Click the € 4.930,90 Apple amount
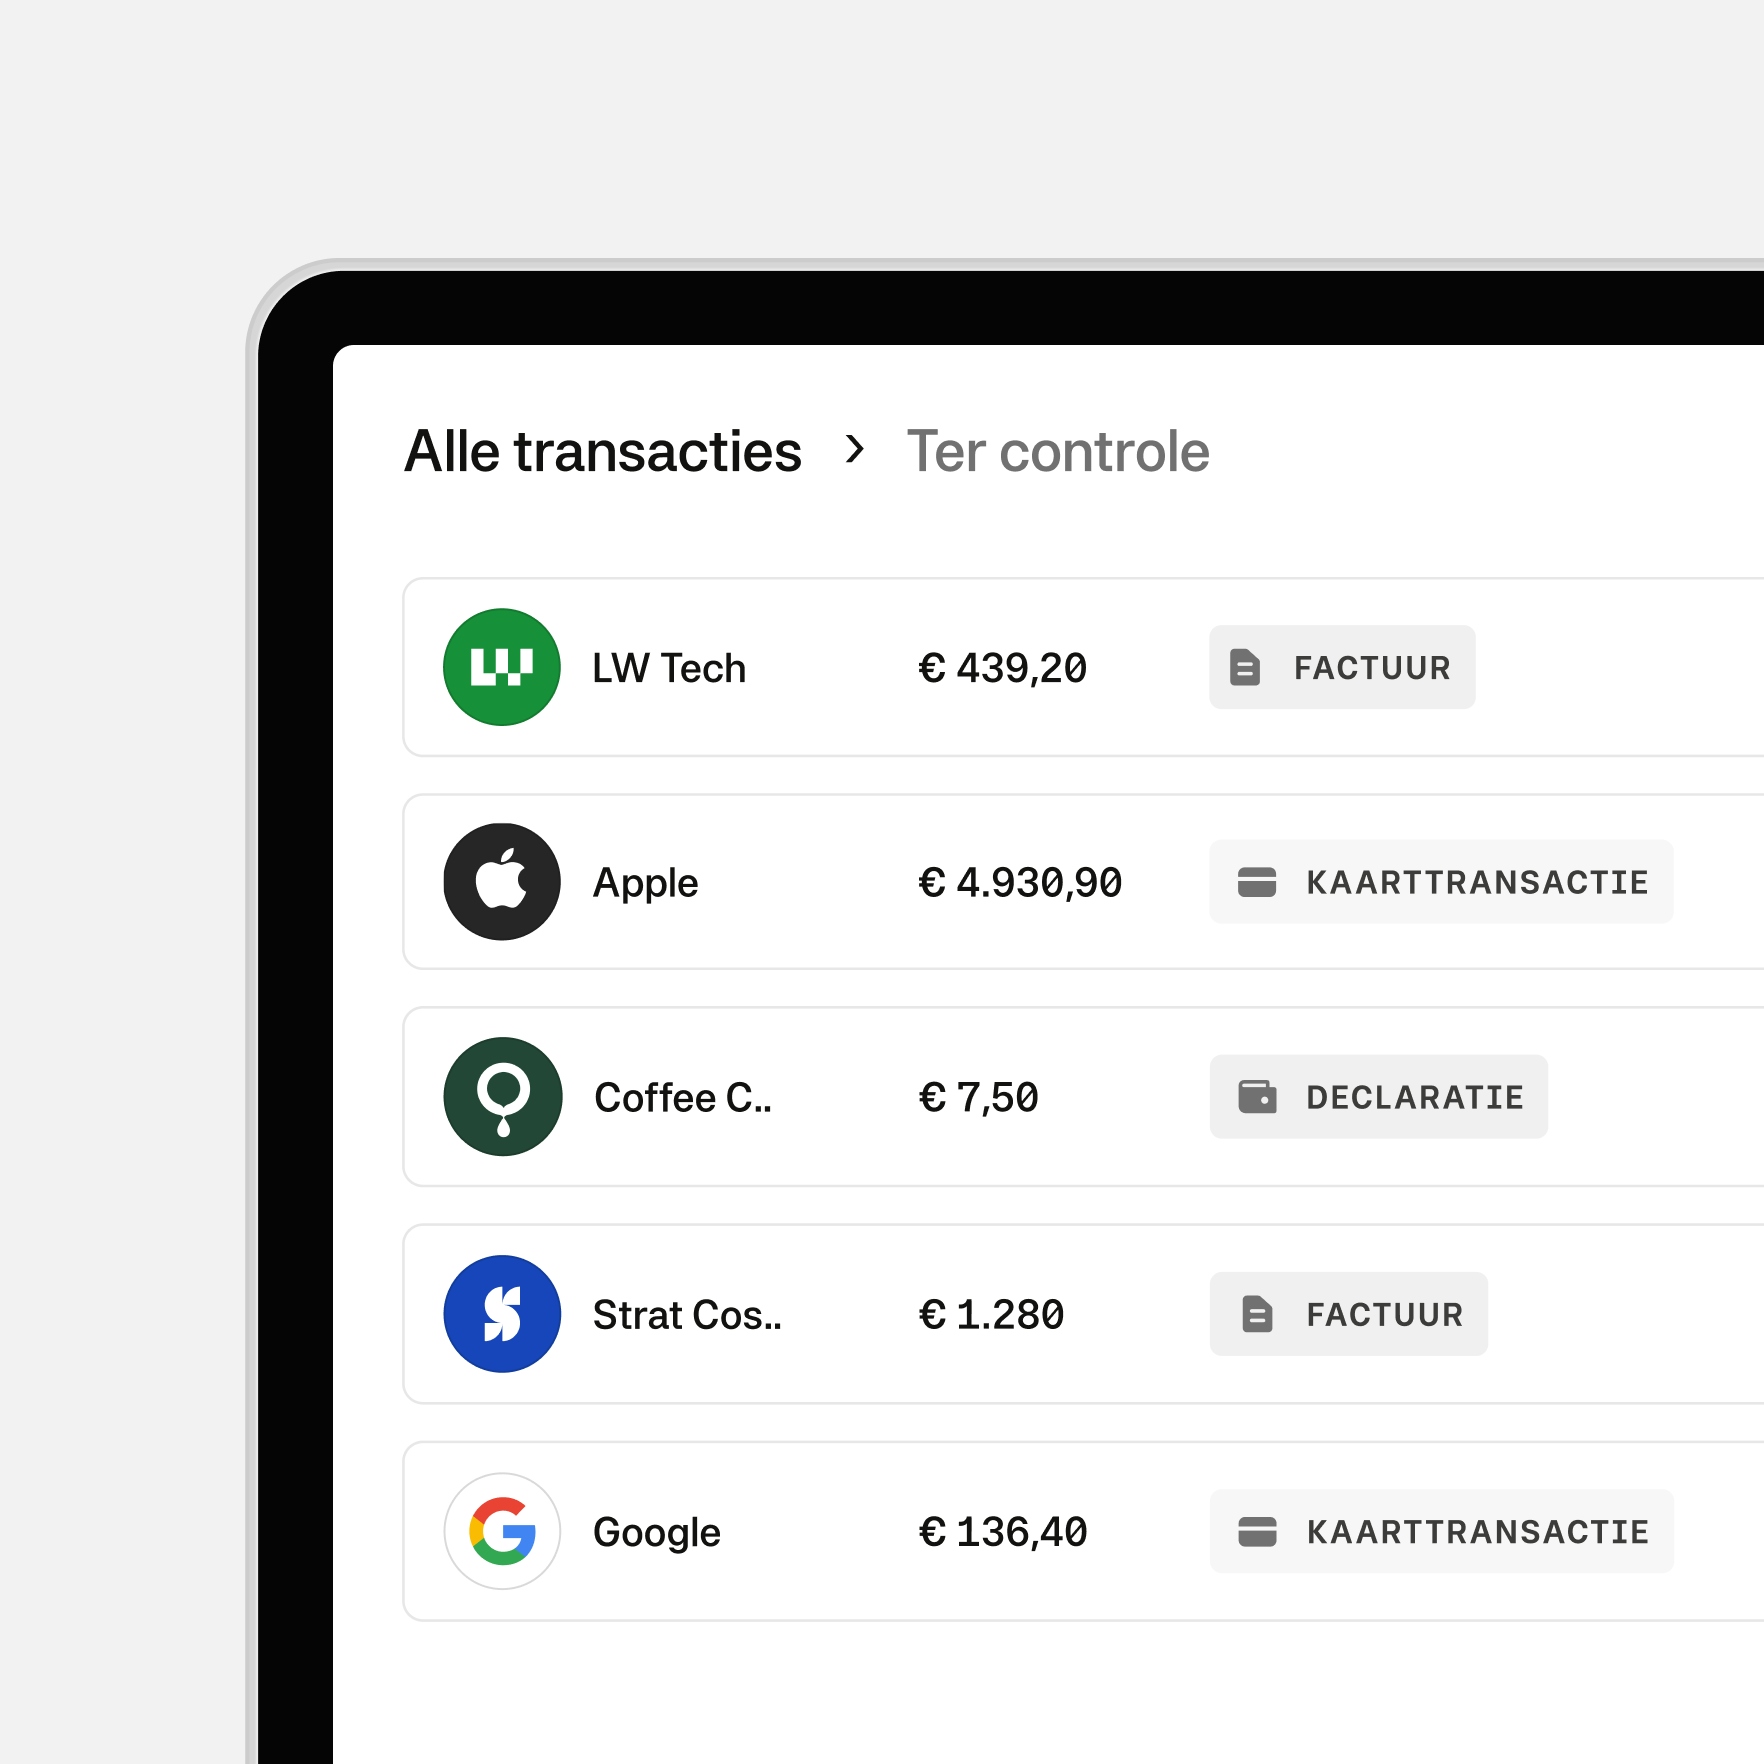 [1019, 882]
